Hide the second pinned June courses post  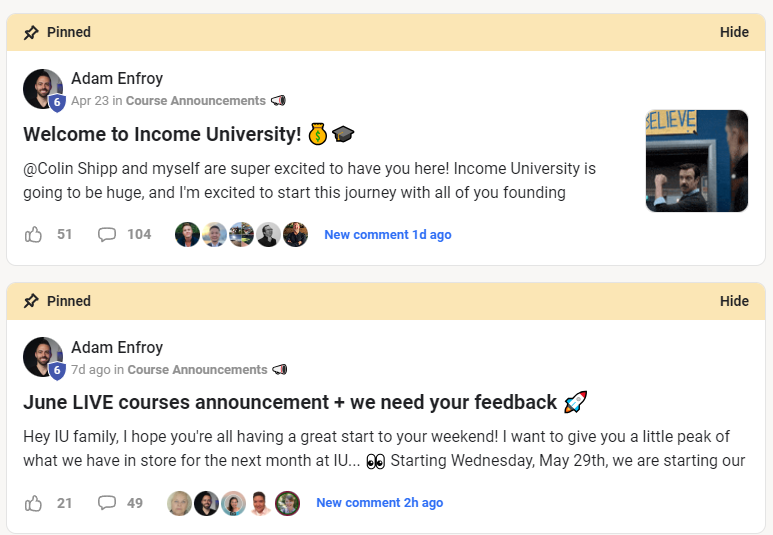point(734,301)
